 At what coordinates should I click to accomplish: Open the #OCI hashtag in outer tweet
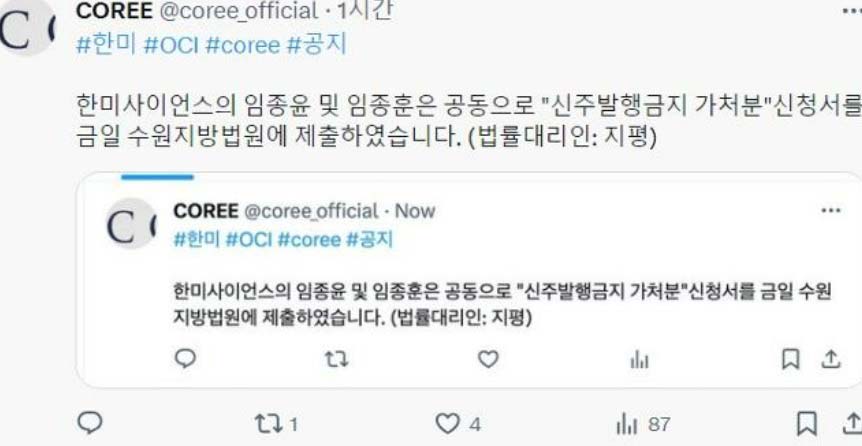[170, 45]
